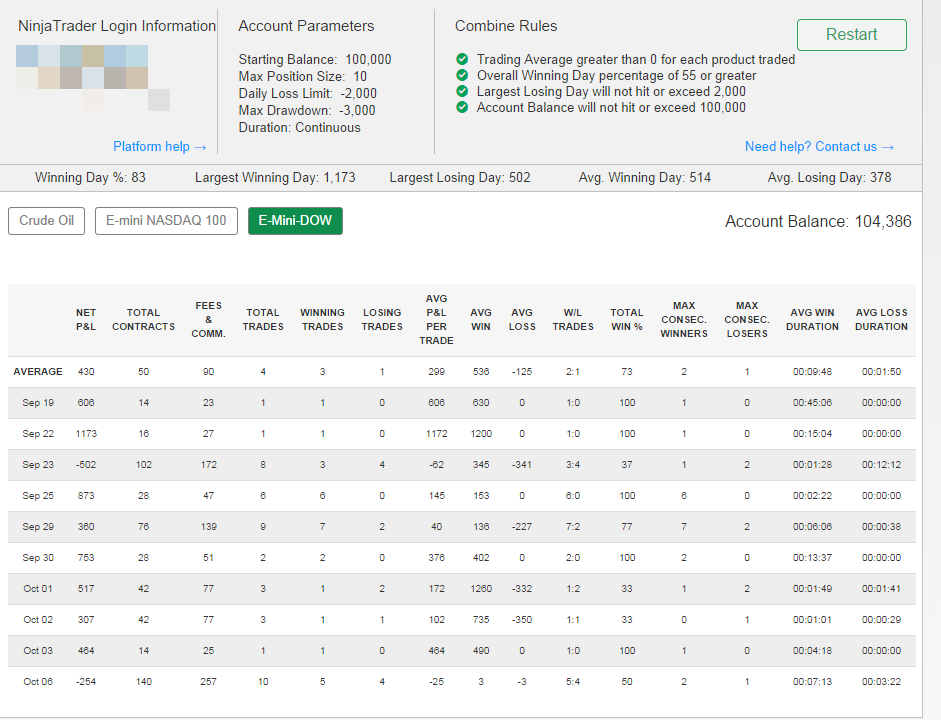
Task: Click the 1173 net P&L value for Sep 22
Action: point(86,434)
